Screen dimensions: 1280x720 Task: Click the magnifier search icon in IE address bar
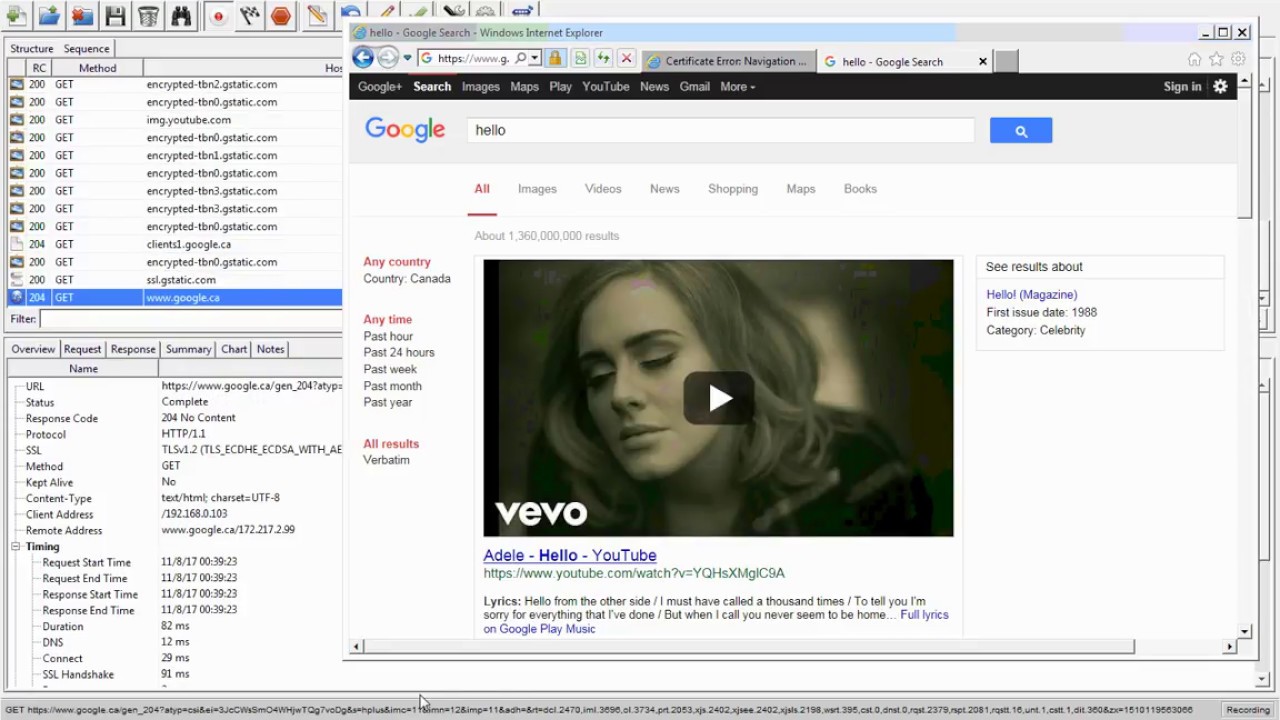[x=521, y=58]
